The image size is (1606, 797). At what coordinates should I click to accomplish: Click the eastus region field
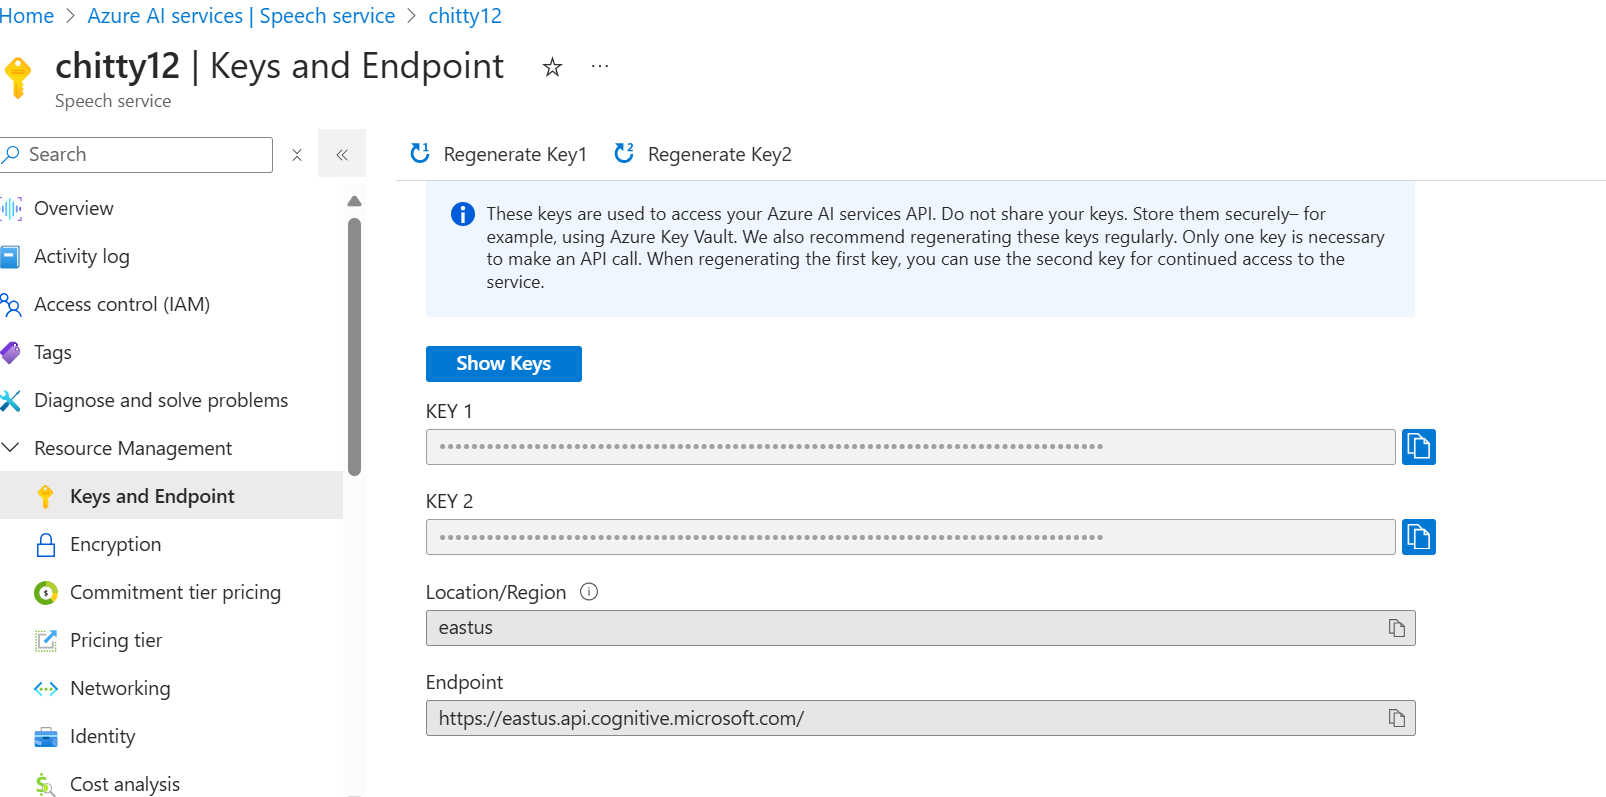click(x=921, y=628)
